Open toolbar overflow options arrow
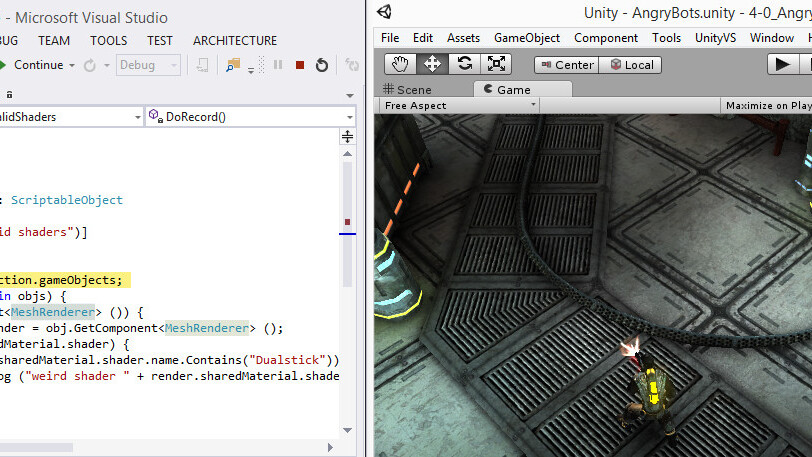Viewport: 812px width, 457px height. click(x=251, y=70)
